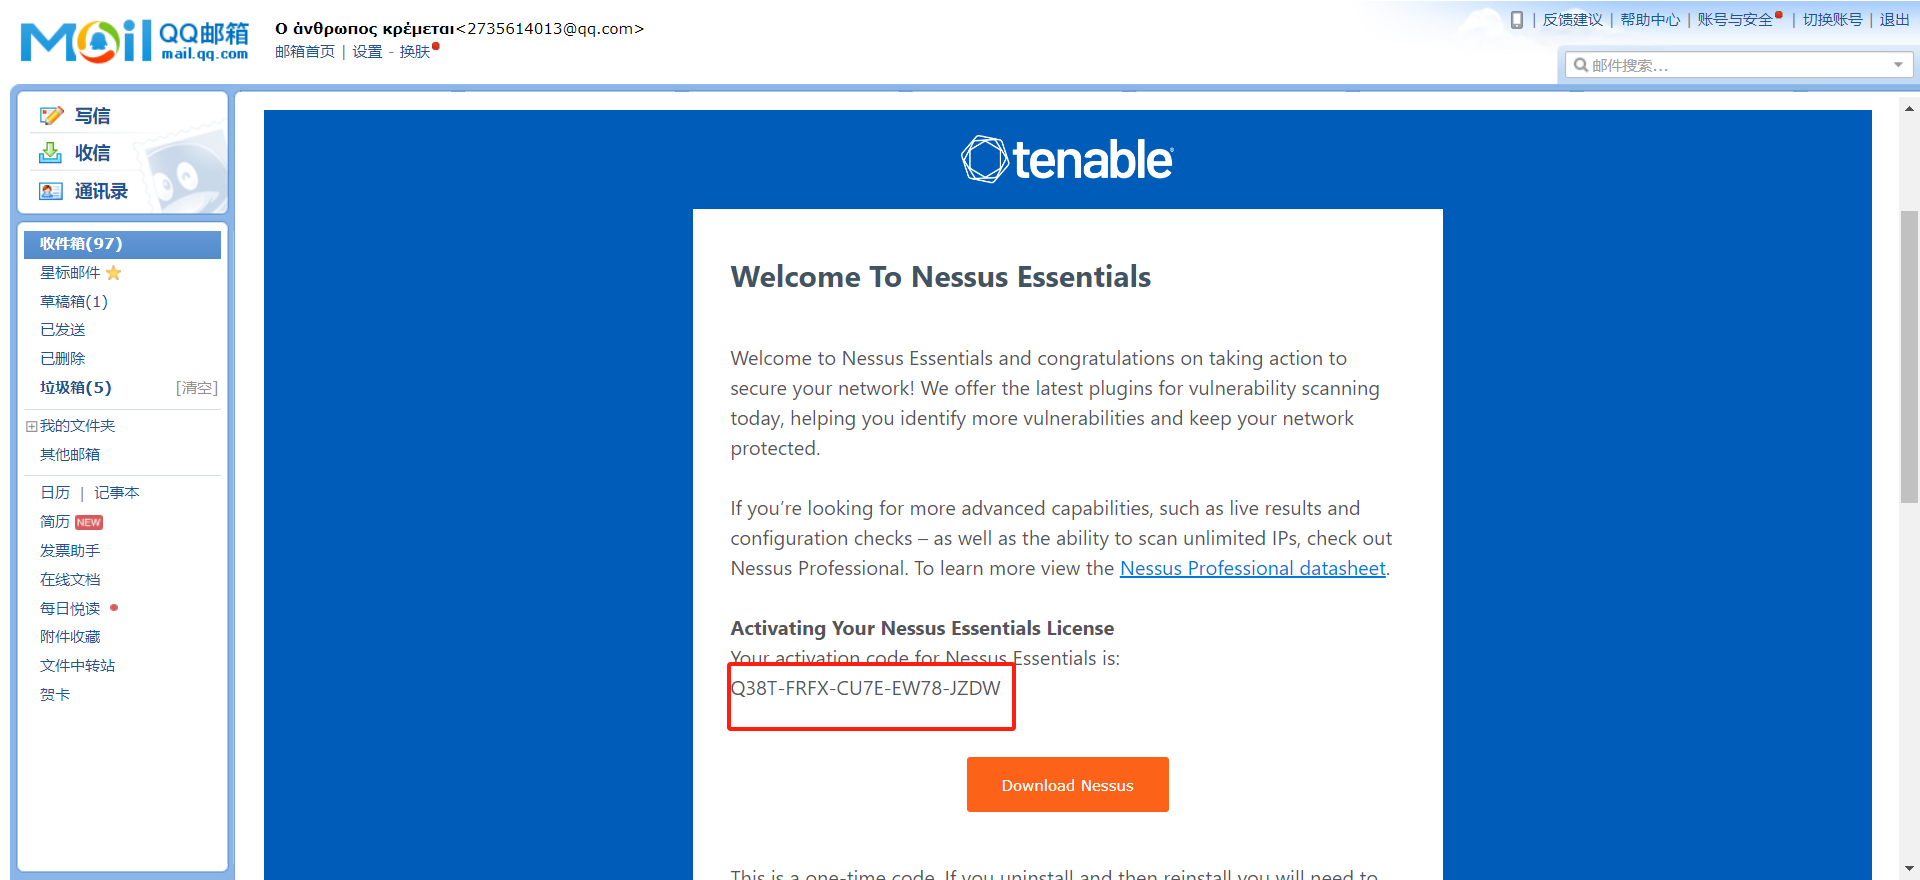The height and width of the screenshot is (880, 1920).
Task: Open the 换肤 skin change link
Action: (x=414, y=52)
